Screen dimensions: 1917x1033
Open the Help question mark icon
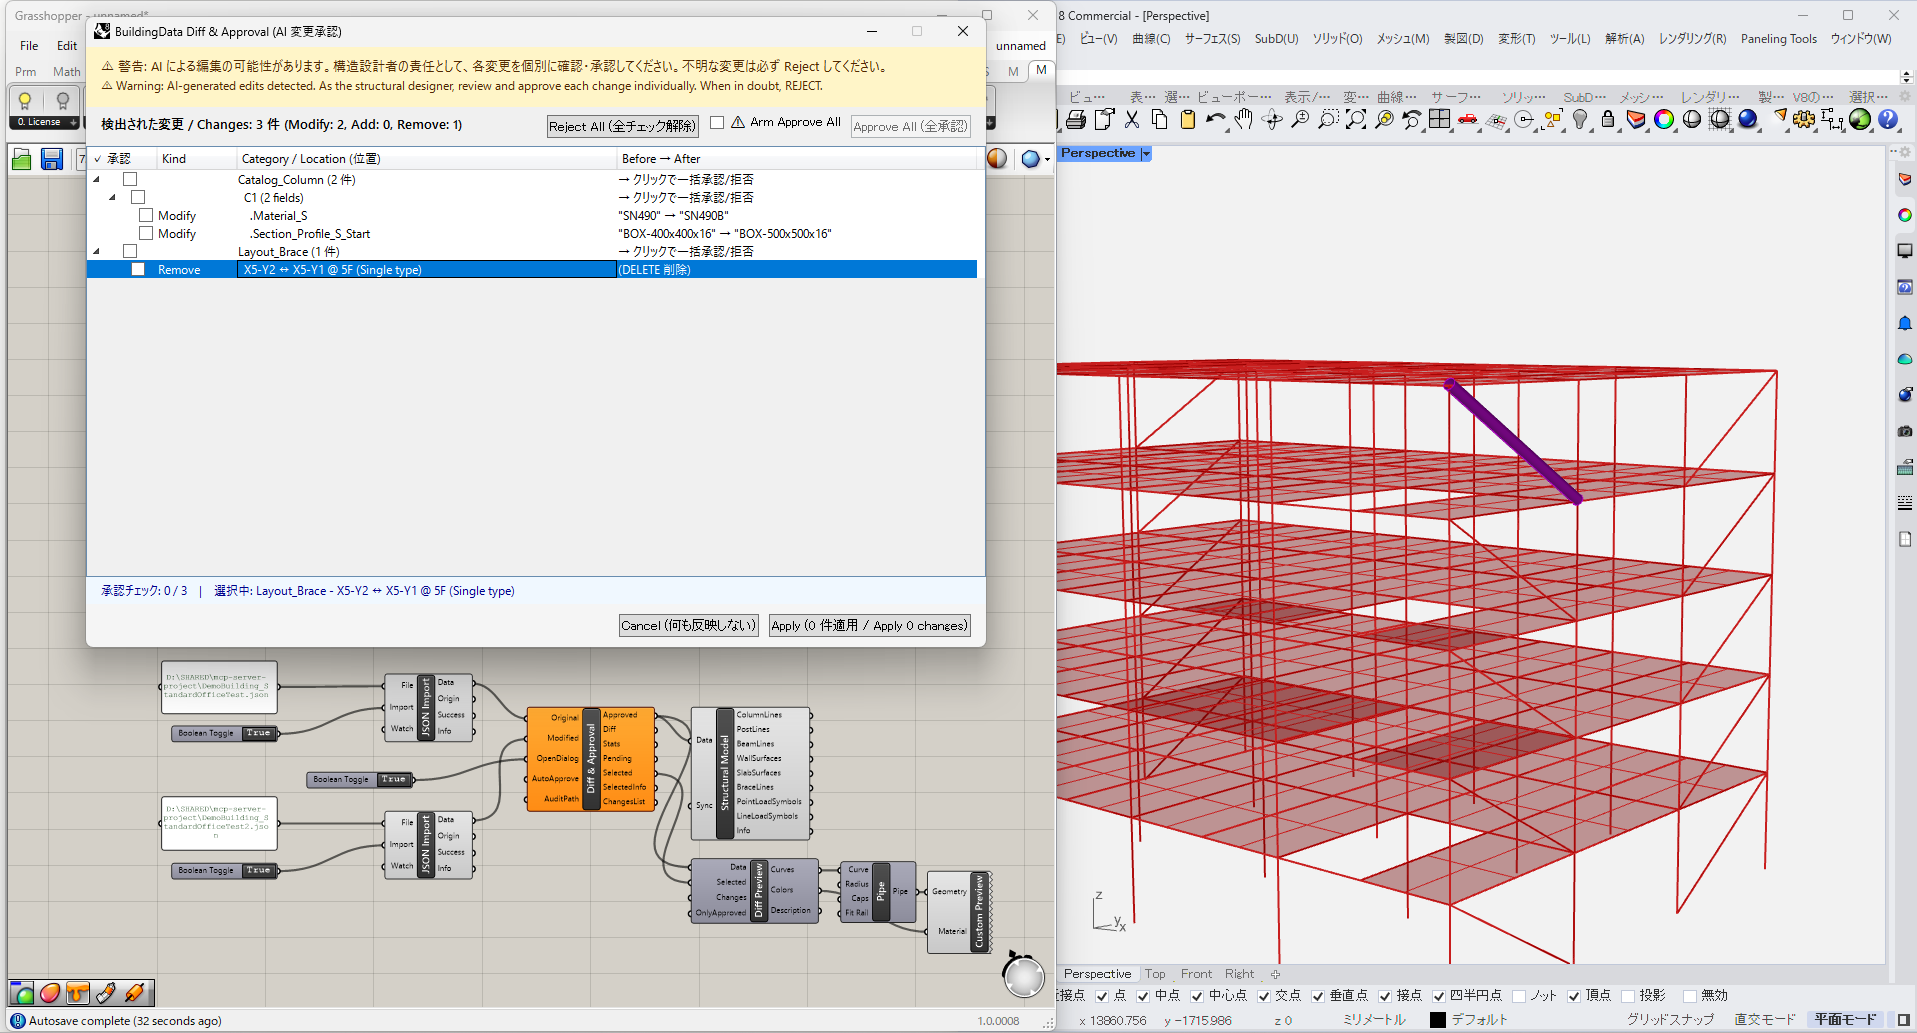pyautogui.click(x=1888, y=120)
